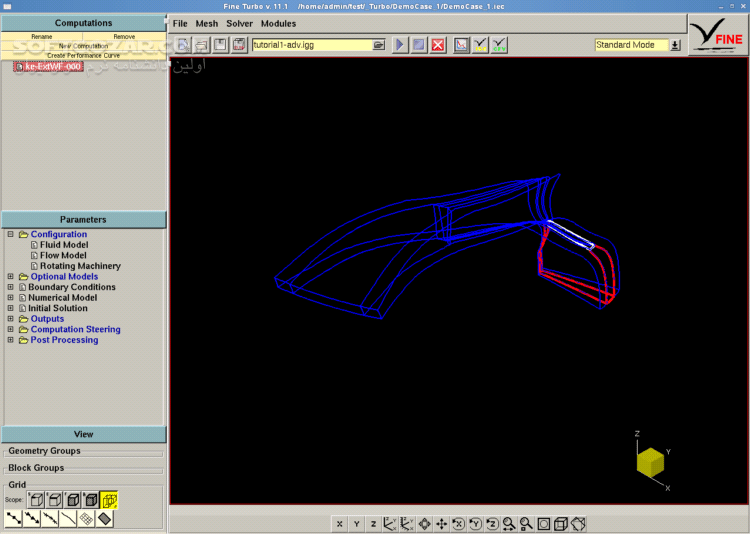
Task: Click the Create Performance Curve button
Action: pos(83,55)
